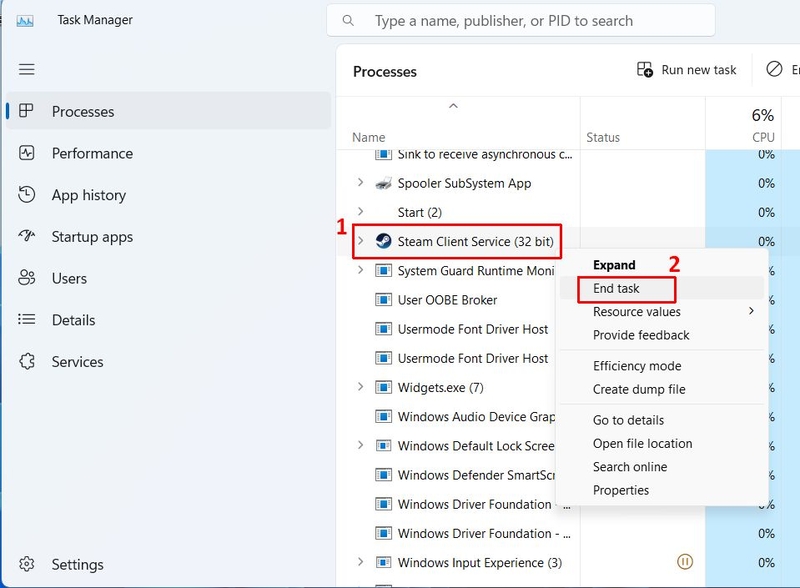The height and width of the screenshot is (588, 800).
Task: Click the Users people icon
Action: coord(27,278)
